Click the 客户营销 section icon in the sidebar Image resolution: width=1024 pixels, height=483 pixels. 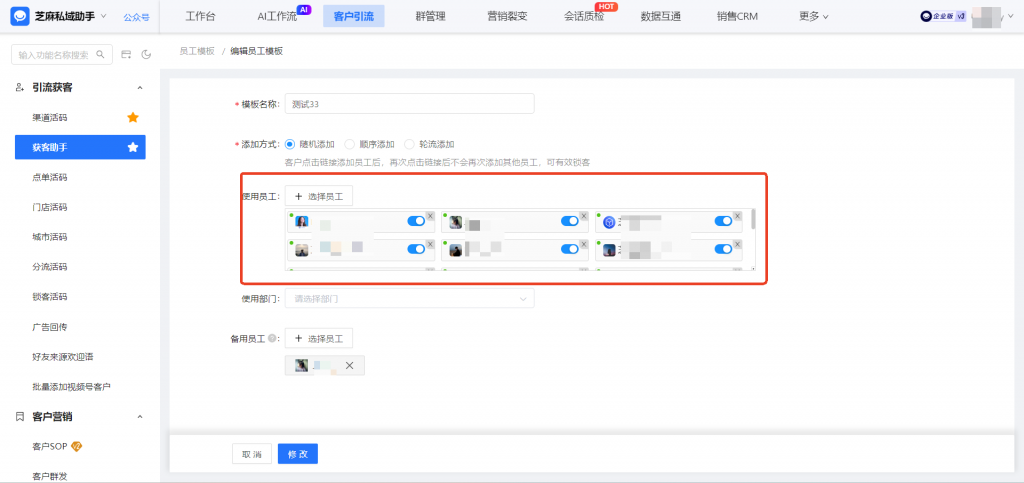point(20,416)
